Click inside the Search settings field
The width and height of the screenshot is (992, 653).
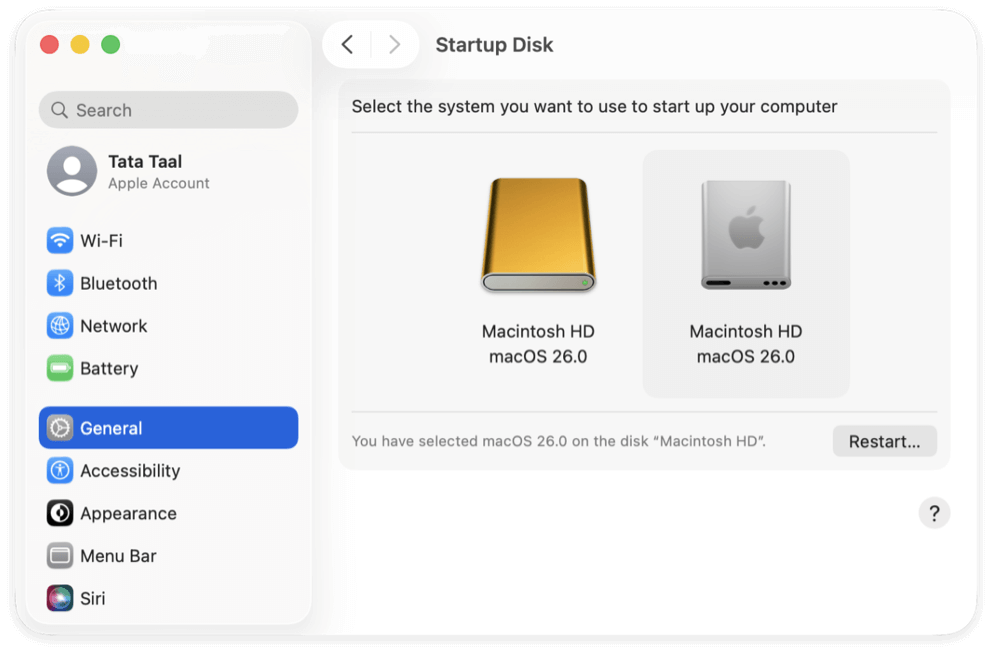click(167, 109)
